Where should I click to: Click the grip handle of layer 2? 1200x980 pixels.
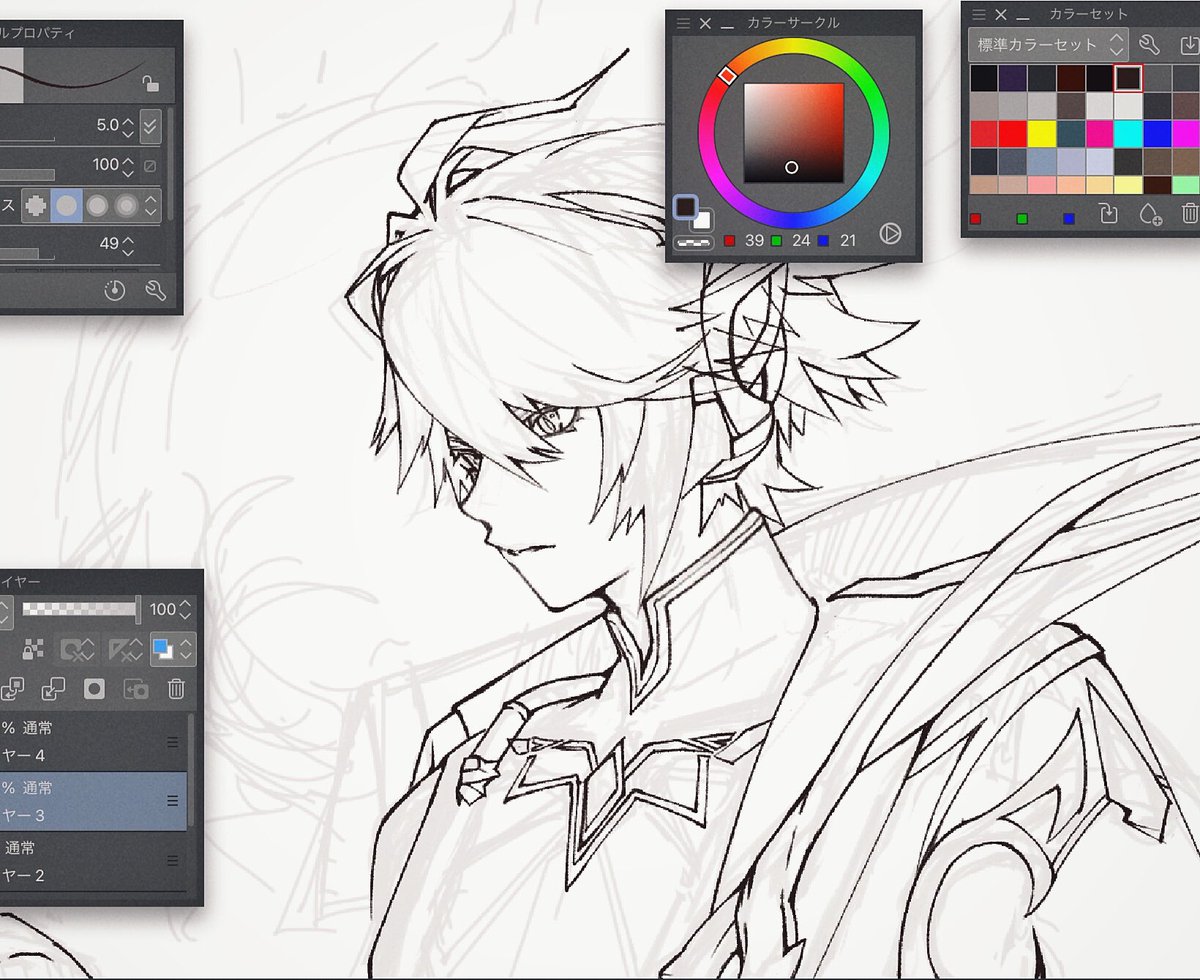coord(172,860)
